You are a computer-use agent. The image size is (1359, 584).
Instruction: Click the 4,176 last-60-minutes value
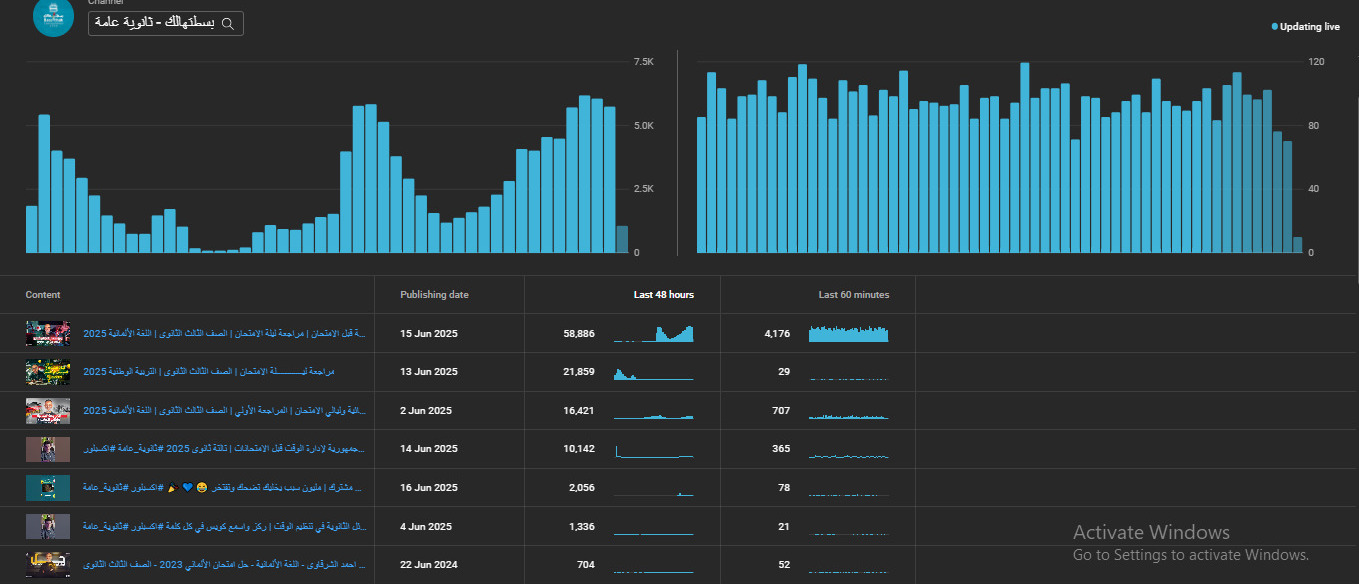(x=777, y=333)
